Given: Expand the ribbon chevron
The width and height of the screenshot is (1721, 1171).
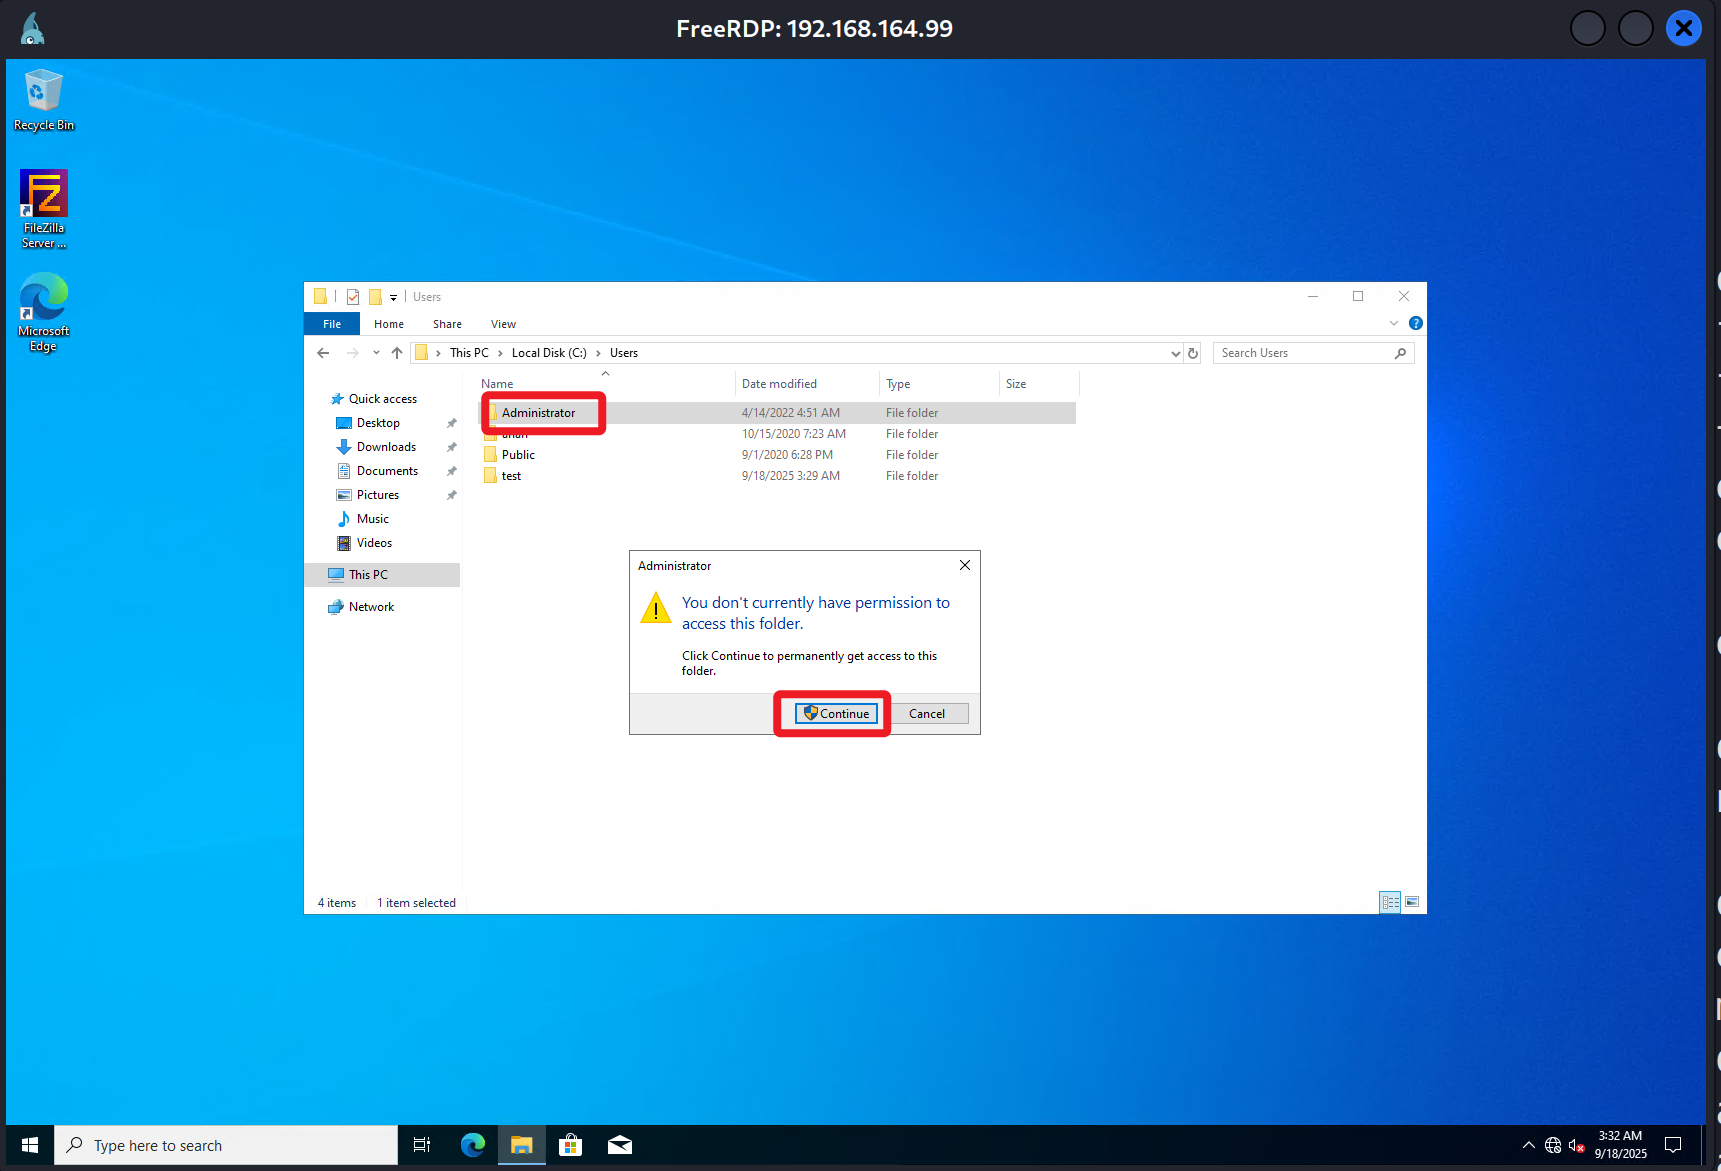Looking at the screenshot, I should point(1394,323).
